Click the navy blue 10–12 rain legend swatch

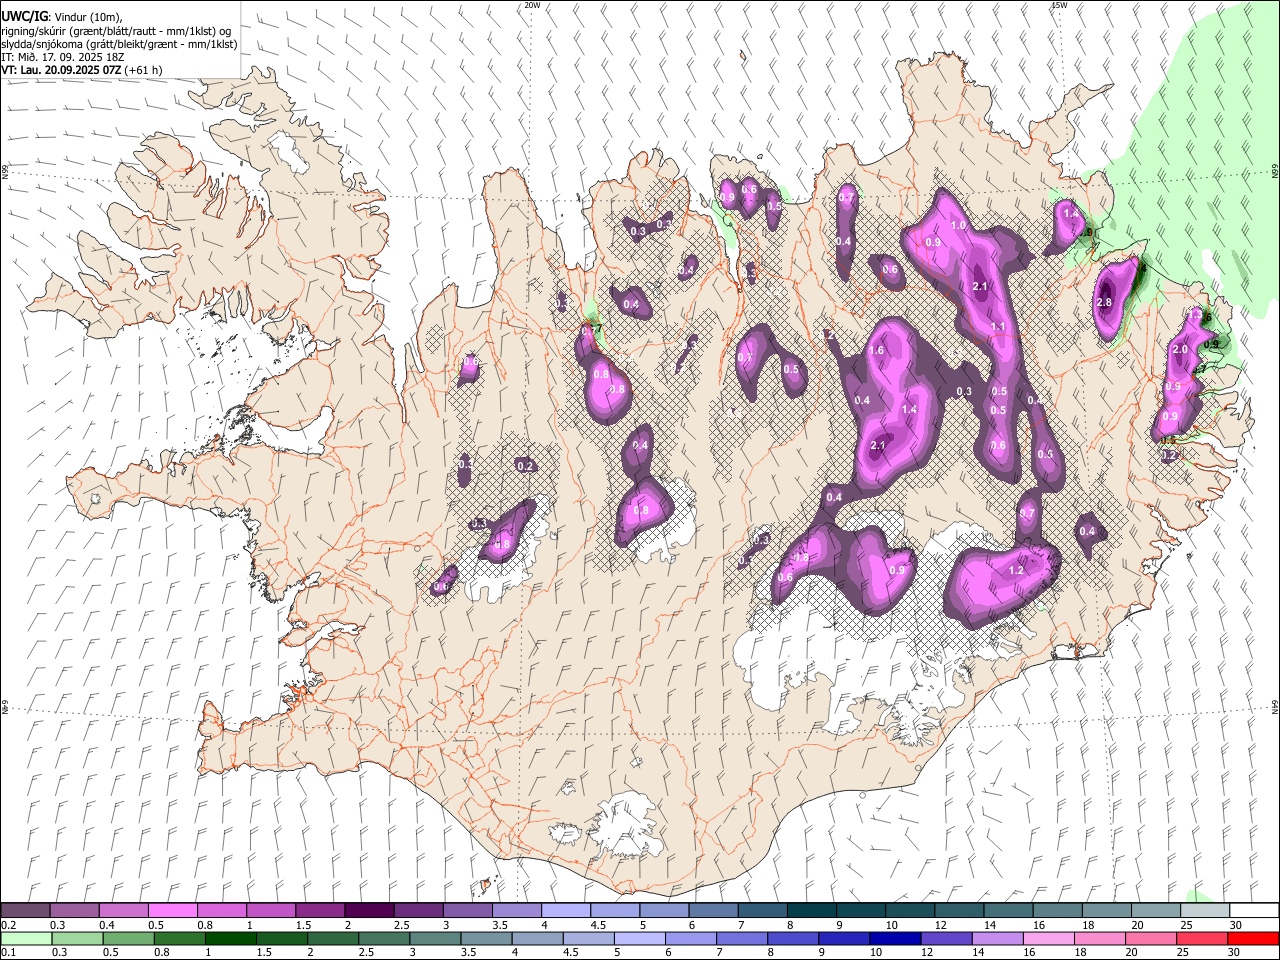894,938
